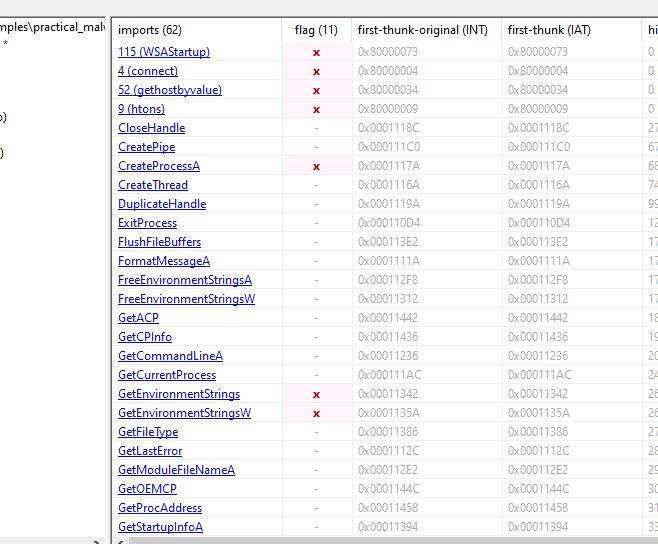Viewport: 658px width, 544px height.
Task: Sort by the flag (11) column header
Action: pyautogui.click(x=316, y=30)
